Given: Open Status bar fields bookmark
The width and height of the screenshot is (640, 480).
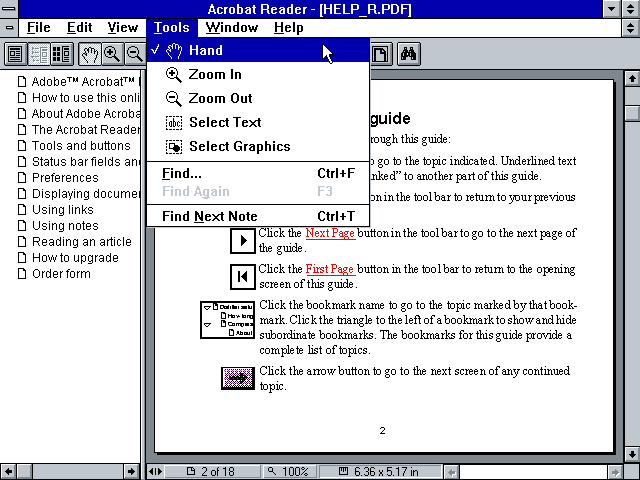Looking at the screenshot, I should pyautogui.click(x=86, y=162).
